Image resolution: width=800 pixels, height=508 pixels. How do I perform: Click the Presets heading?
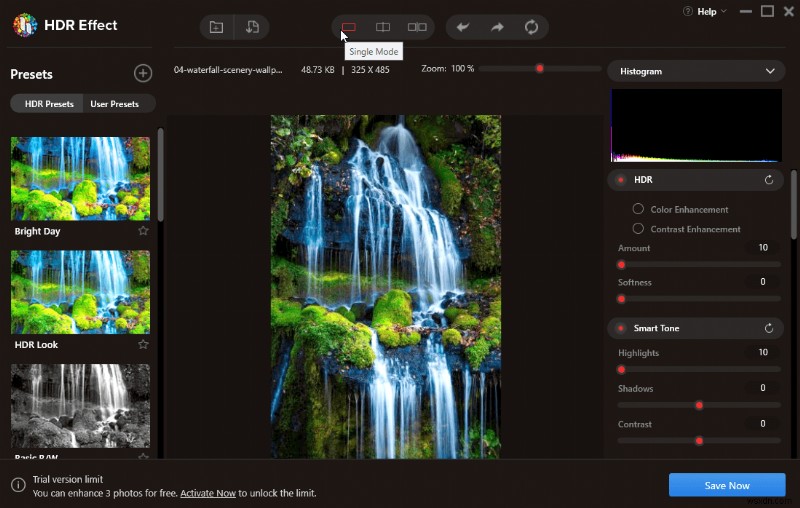tap(32, 74)
